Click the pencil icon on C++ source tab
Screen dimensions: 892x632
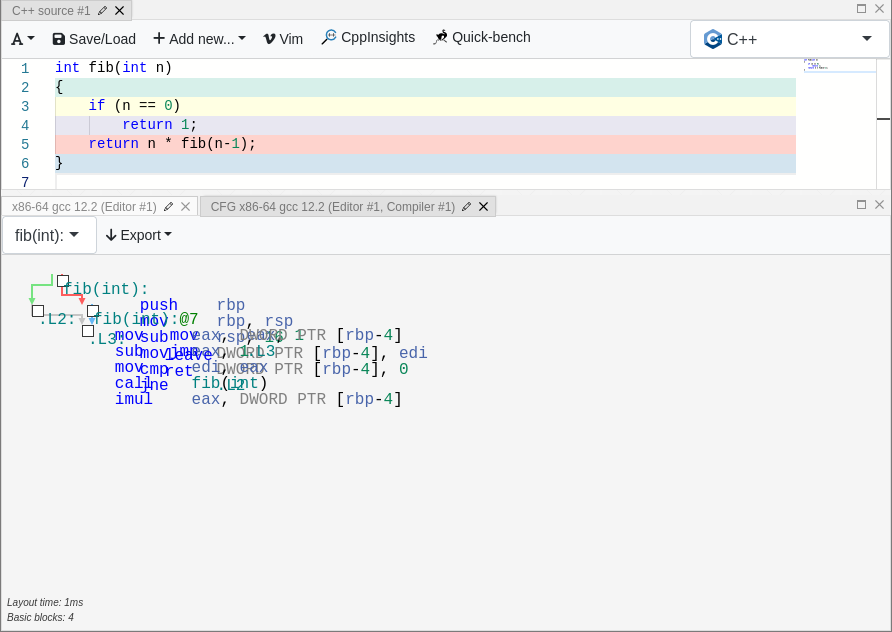coord(101,10)
